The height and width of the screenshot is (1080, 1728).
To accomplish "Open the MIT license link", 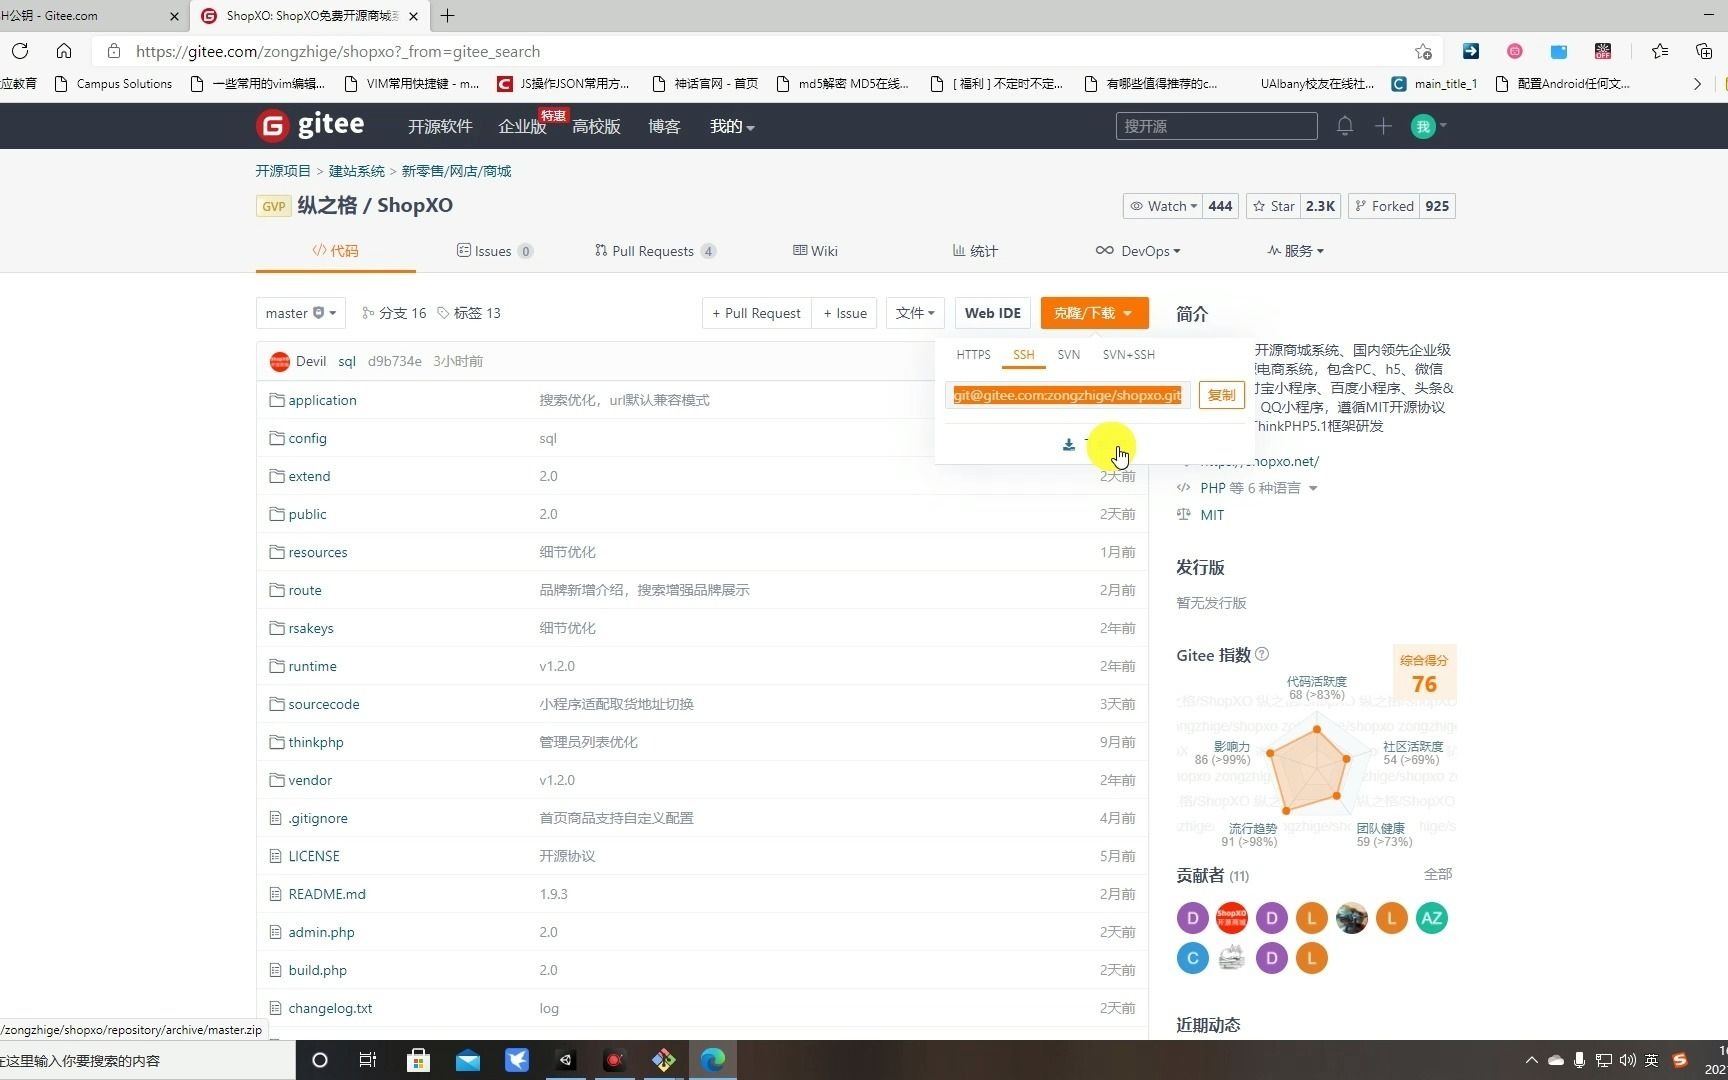I will pyautogui.click(x=1212, y=515).
